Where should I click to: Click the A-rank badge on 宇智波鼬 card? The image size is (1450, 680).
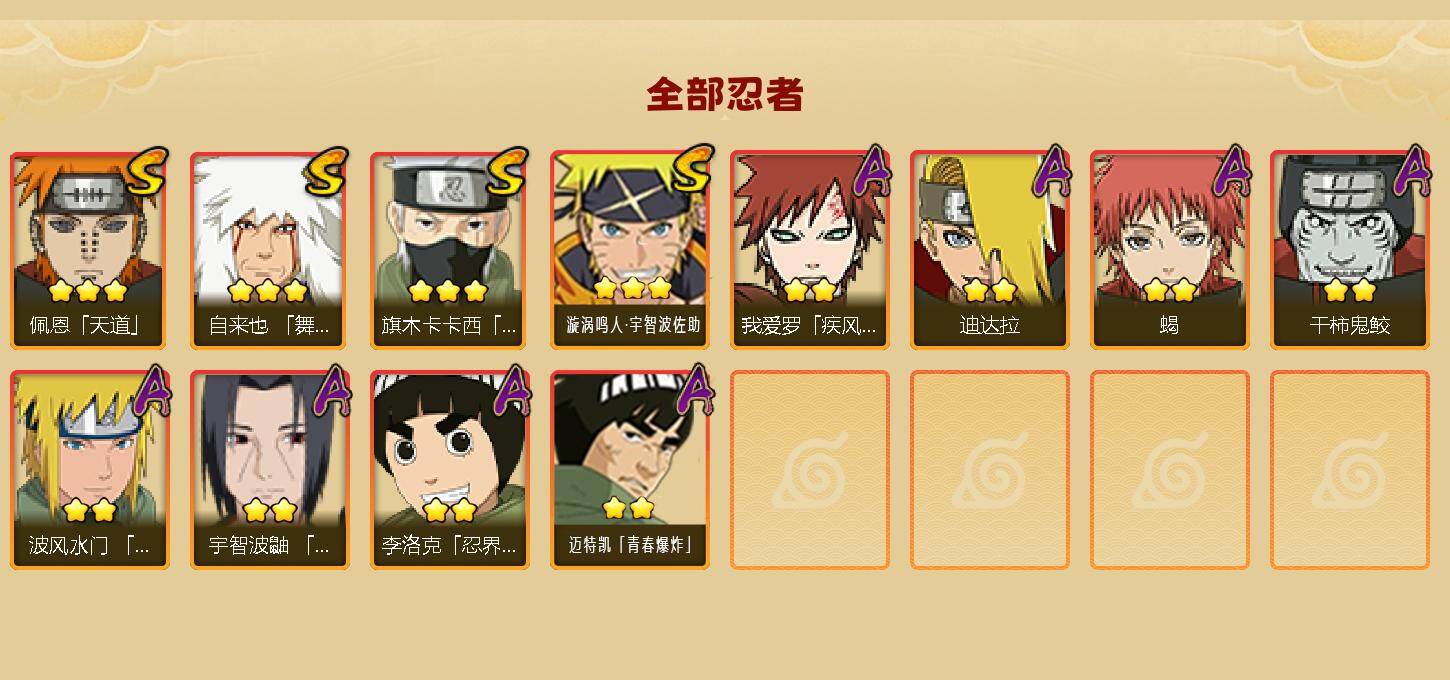[x=332, y=391]
